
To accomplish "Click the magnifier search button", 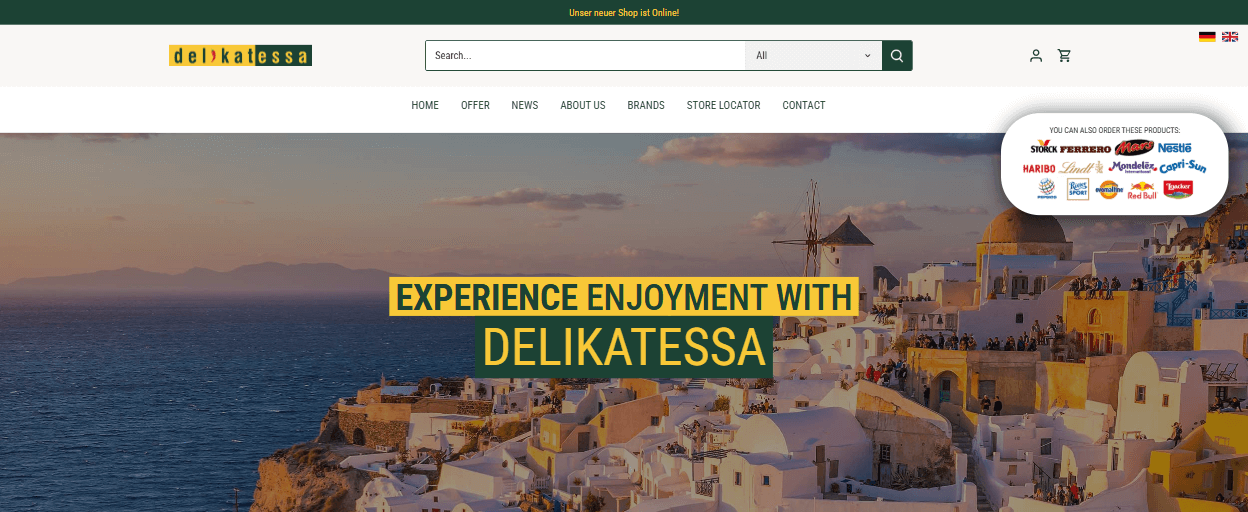I will click(897, 56).
